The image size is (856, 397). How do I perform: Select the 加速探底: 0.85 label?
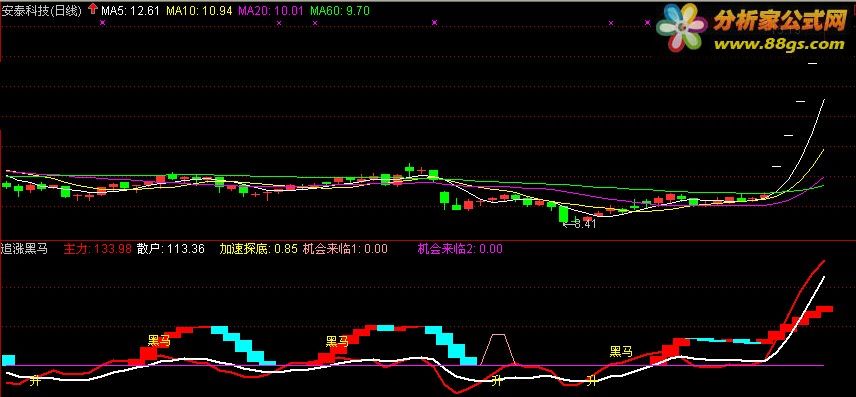coord(259,249)
